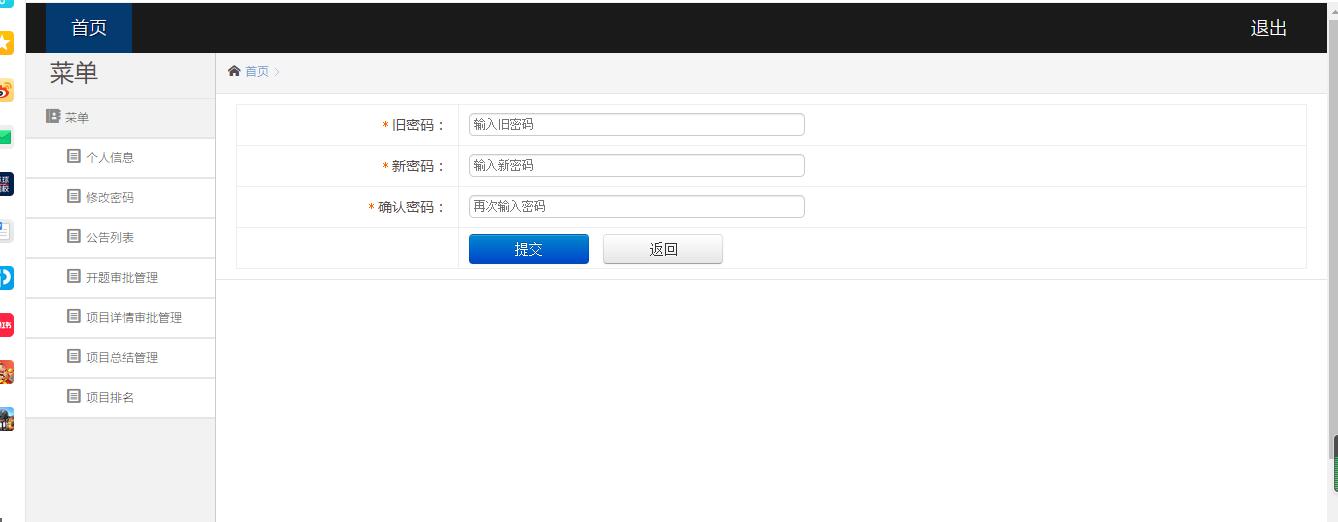1338x522 pixels.
Task: Open the 首页 breadcrumb link
Action: (257, 71)
